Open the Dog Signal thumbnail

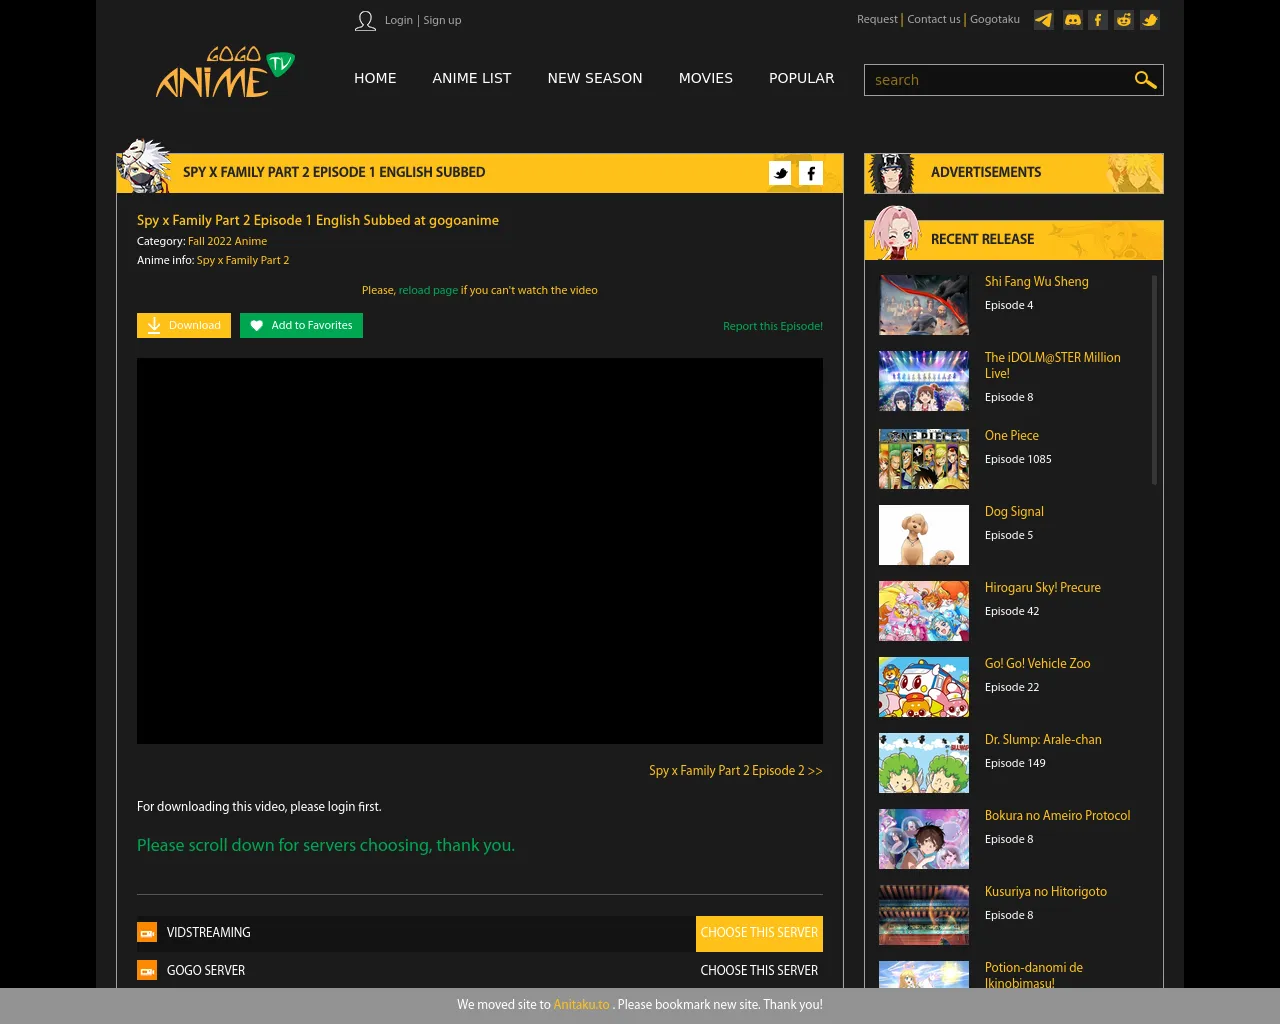pos(924,535)
